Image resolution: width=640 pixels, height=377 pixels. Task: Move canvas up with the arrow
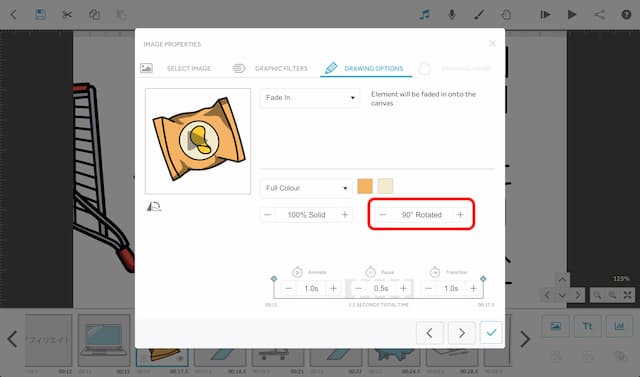pos(562,279)
